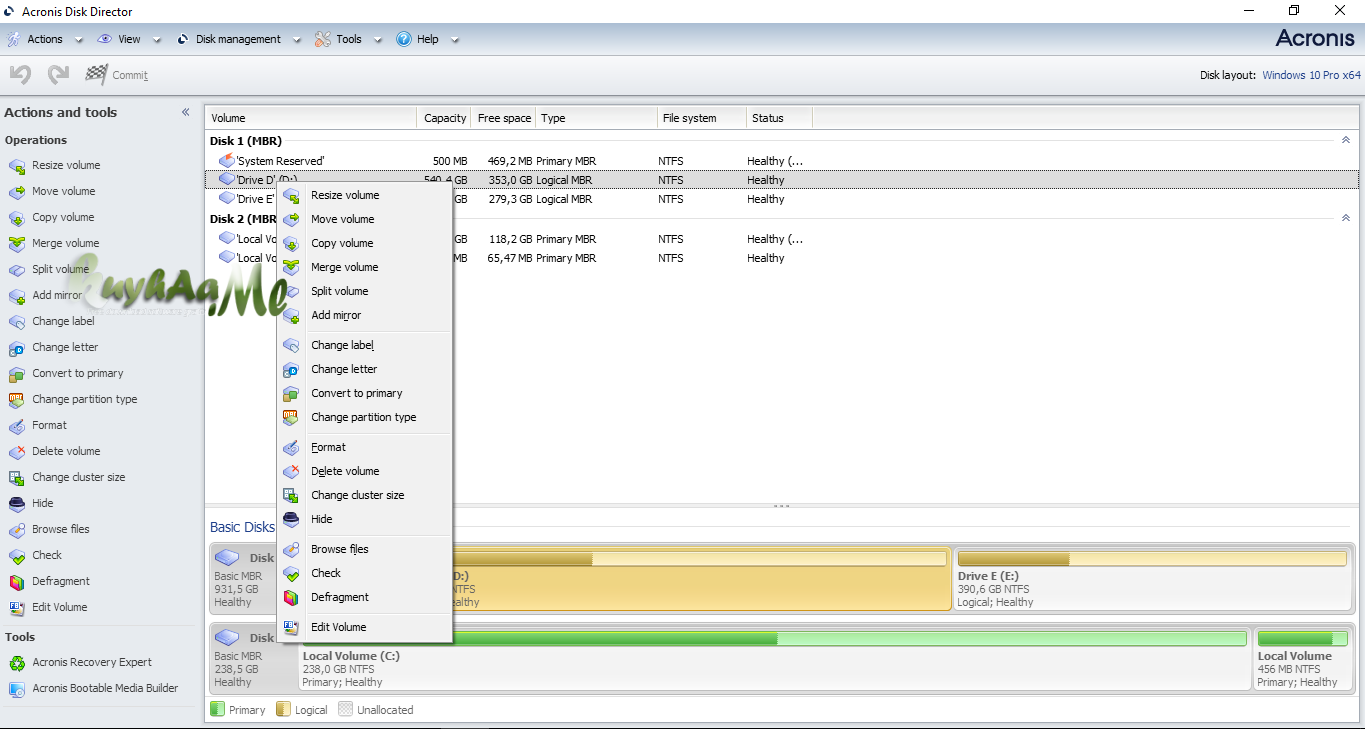Screen dimensions: 1365x729
Task: Click the Primary legend color swatch
Action: 217,710
